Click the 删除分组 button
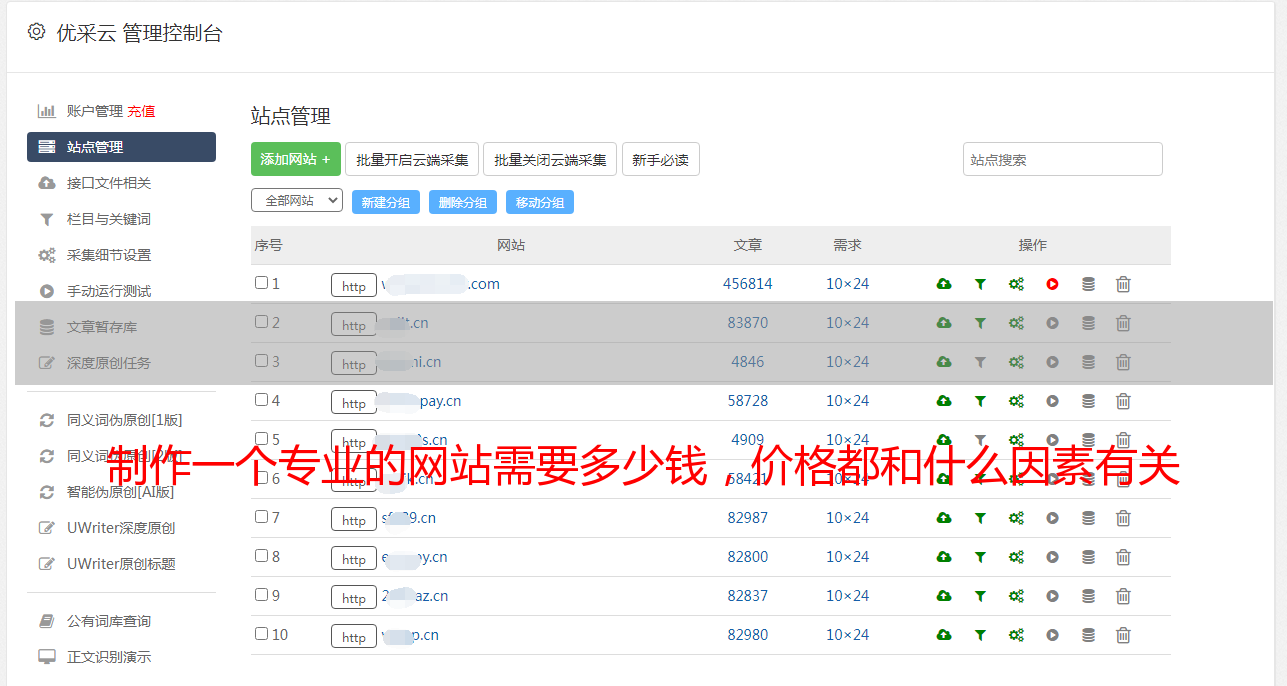 pyautogui.click(x=463, y=202)
